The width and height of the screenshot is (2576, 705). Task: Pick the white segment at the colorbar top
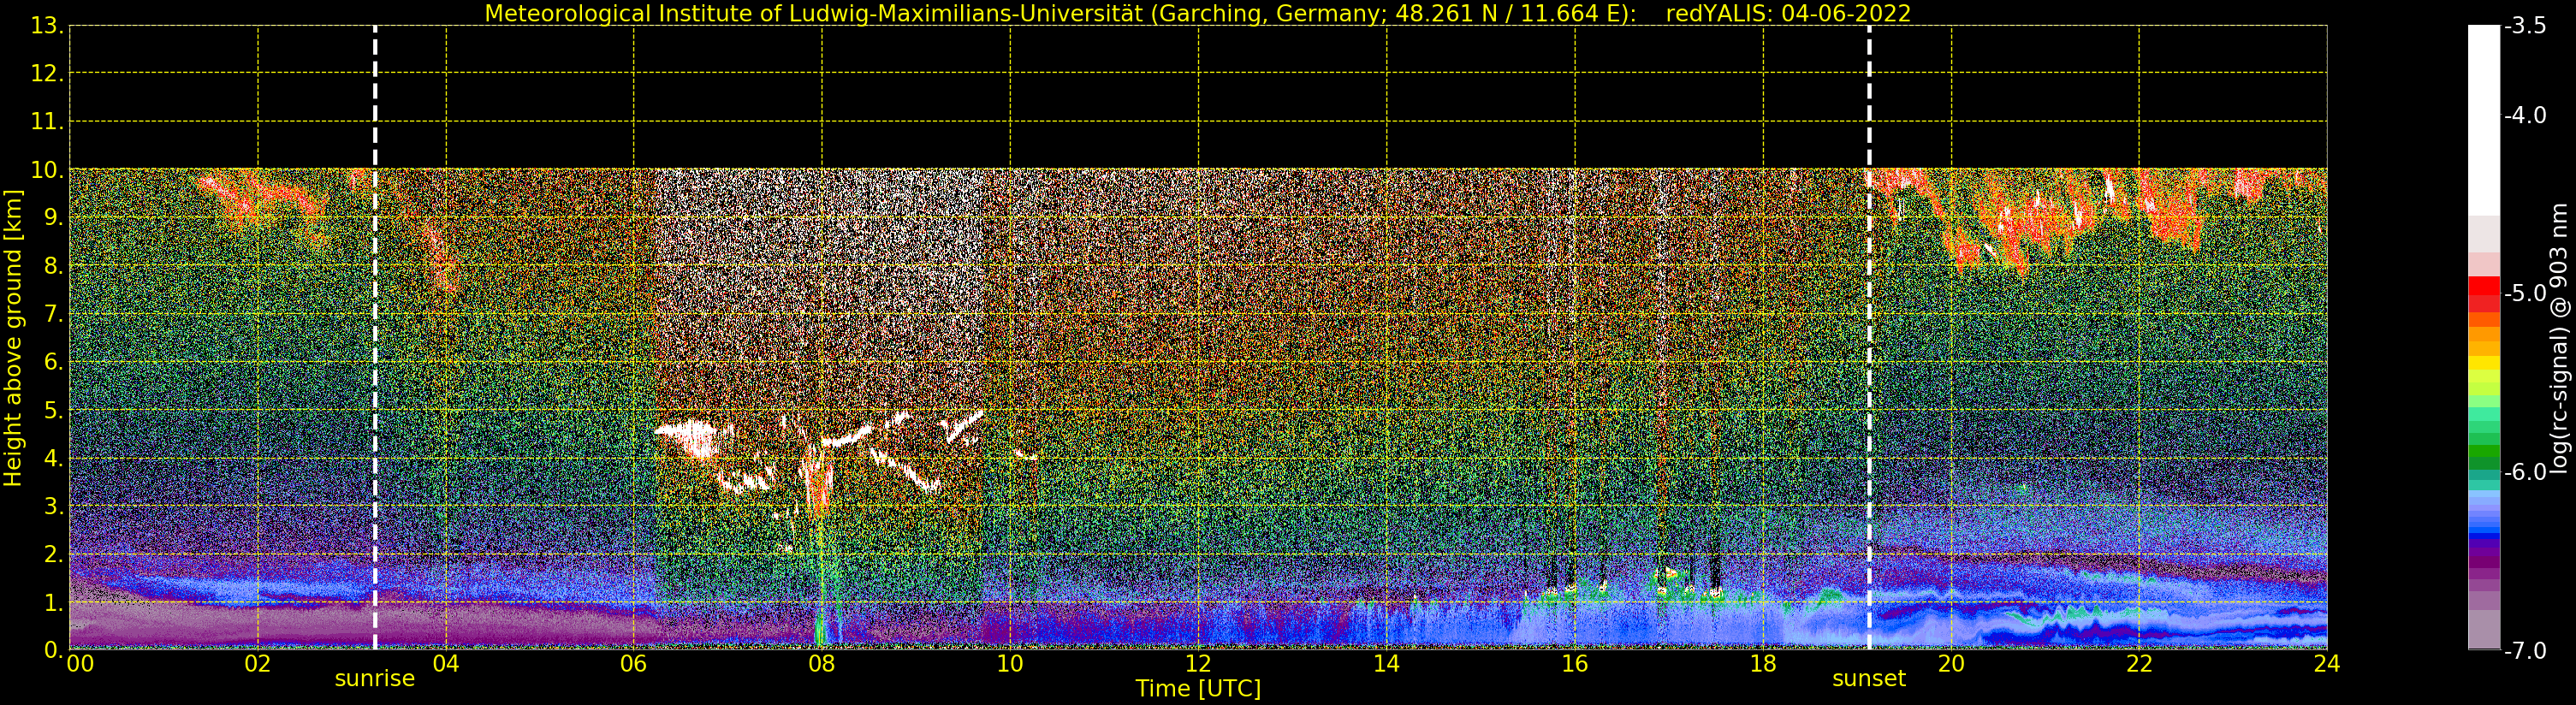(x=2484, y=120)
